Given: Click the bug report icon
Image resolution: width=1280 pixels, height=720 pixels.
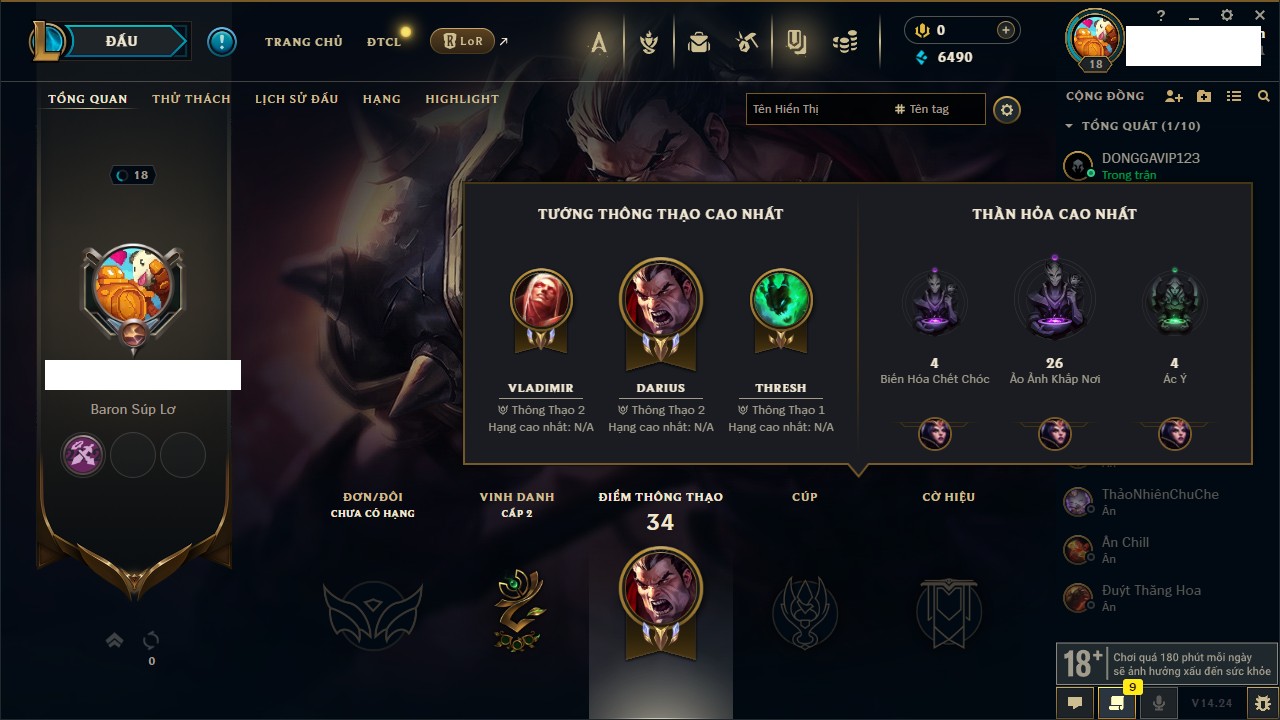Looking at the screenshot, I should pyautogui.click(x=1262, y=703).
